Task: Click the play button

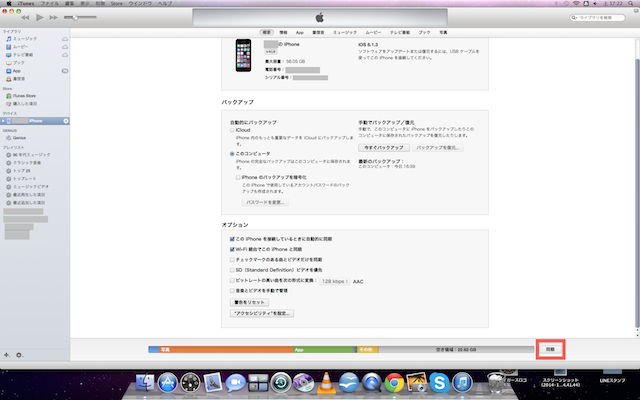Action: 40,18
